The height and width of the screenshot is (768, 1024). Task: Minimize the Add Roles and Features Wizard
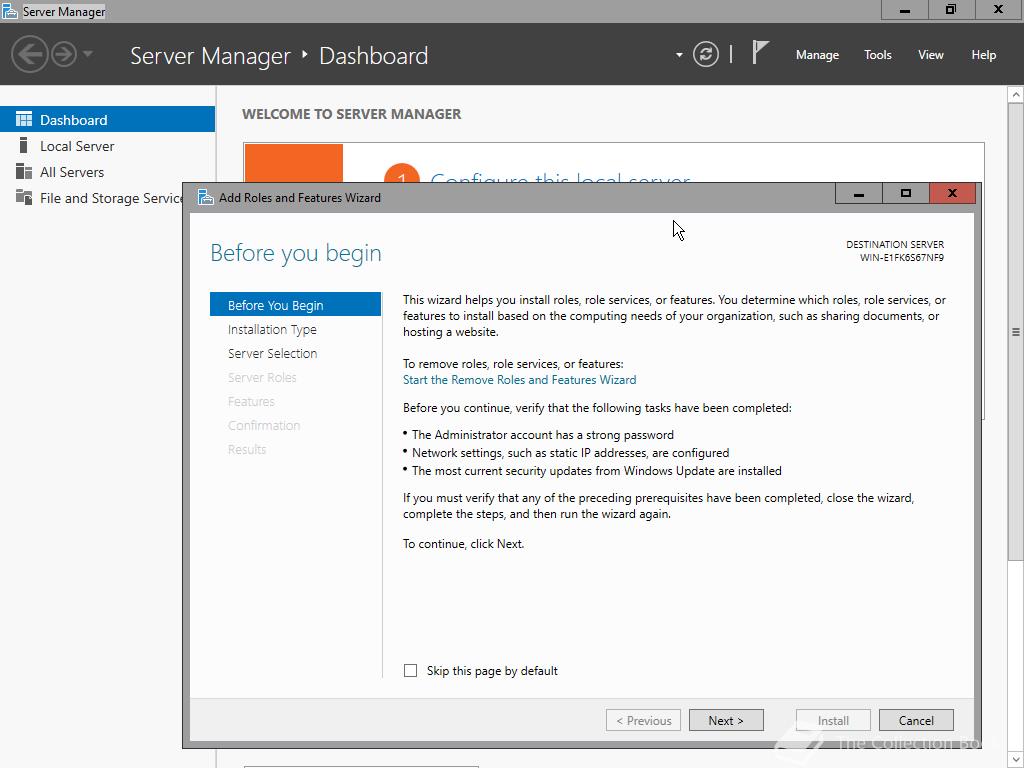pyautogui.click(x=859, y=194)
